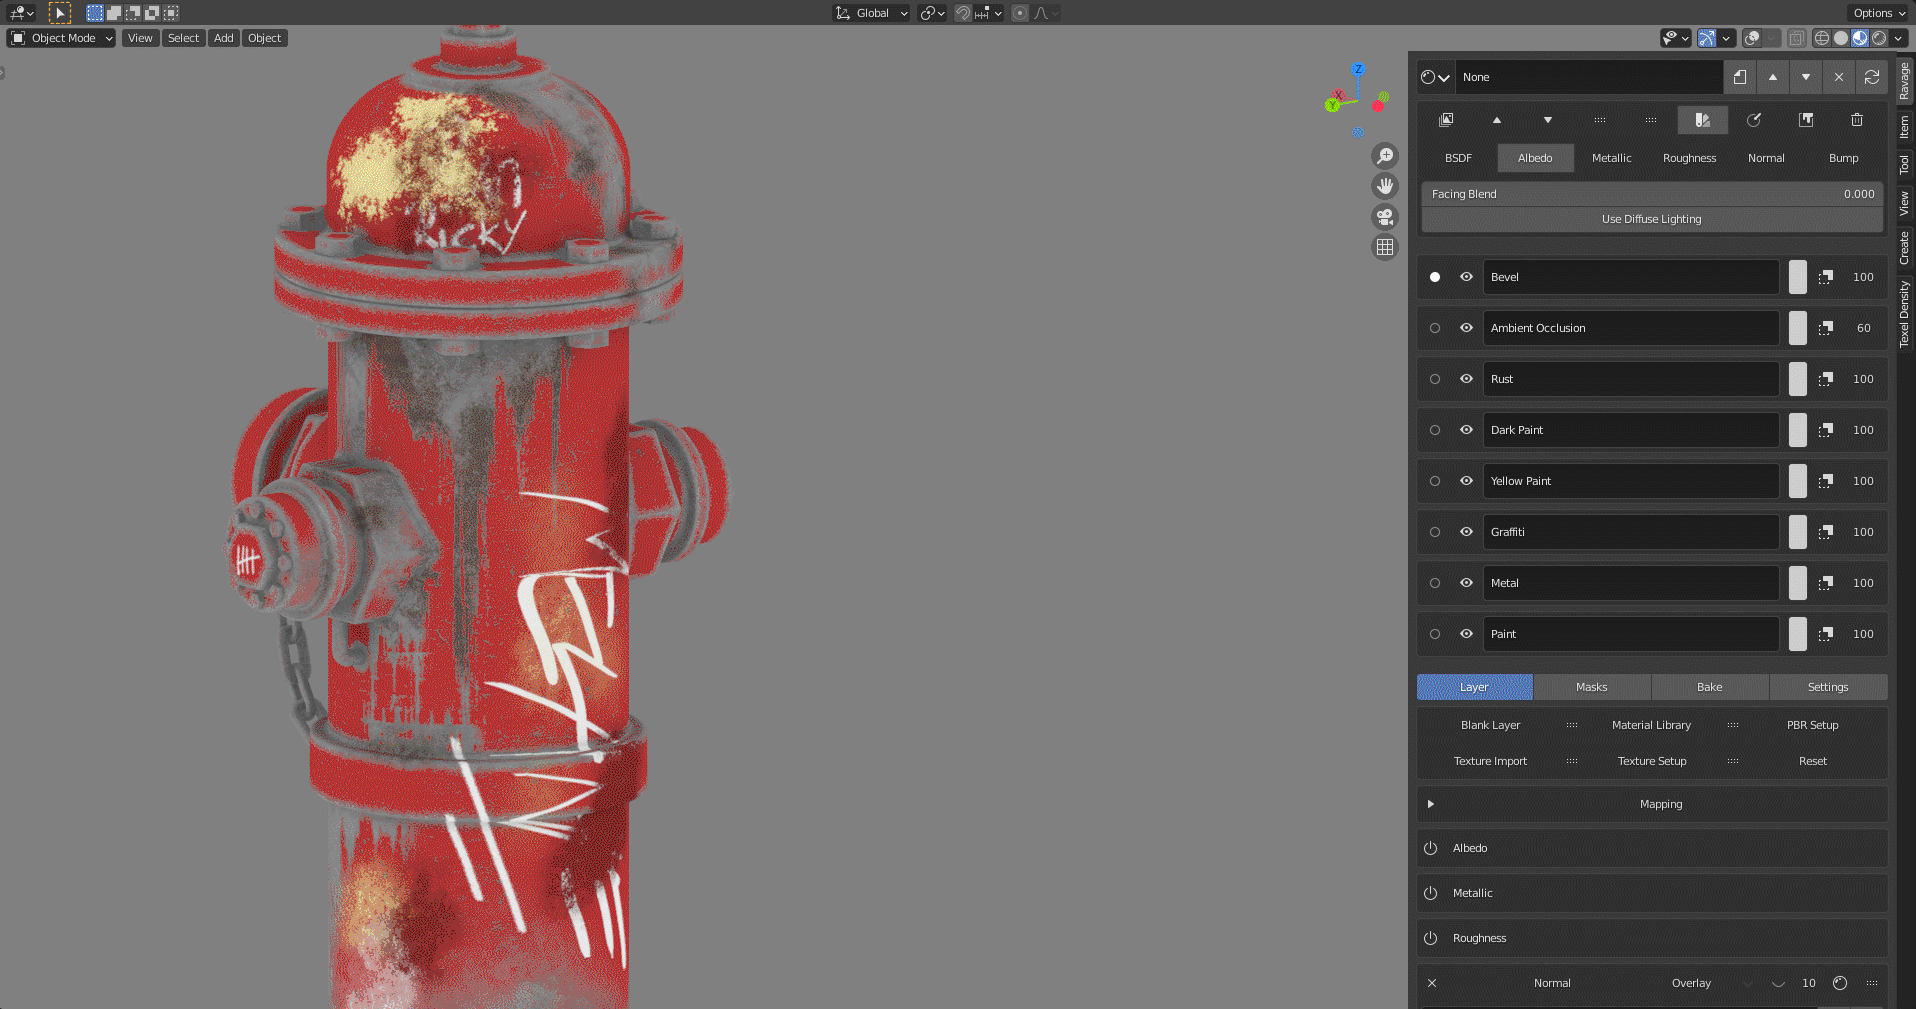Select the pan hand viewport icon
The width and height of the screenshot is (1916, 1009).
(x=1385, y=186)
